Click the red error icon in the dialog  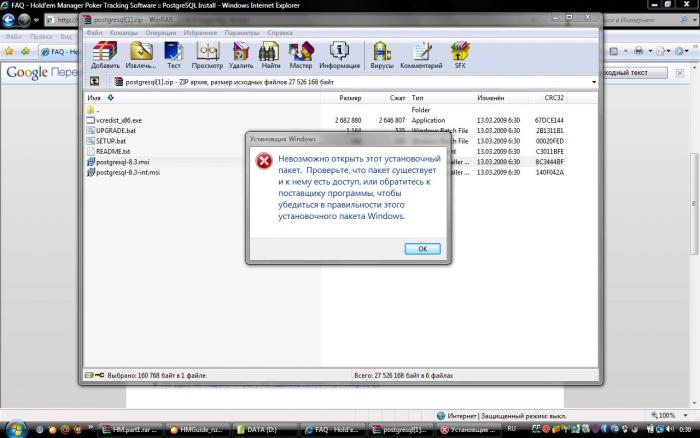264,161
